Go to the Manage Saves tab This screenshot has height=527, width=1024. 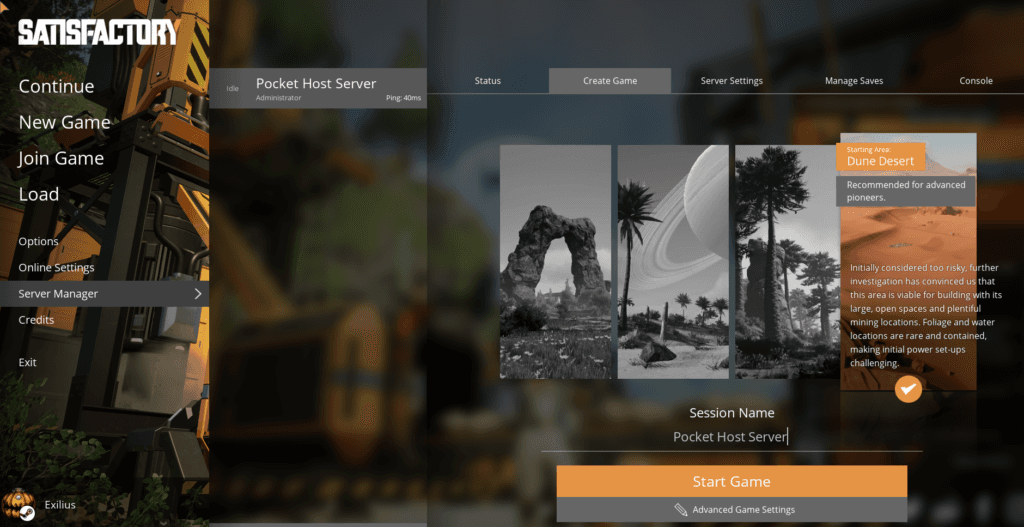coord(854,81)
